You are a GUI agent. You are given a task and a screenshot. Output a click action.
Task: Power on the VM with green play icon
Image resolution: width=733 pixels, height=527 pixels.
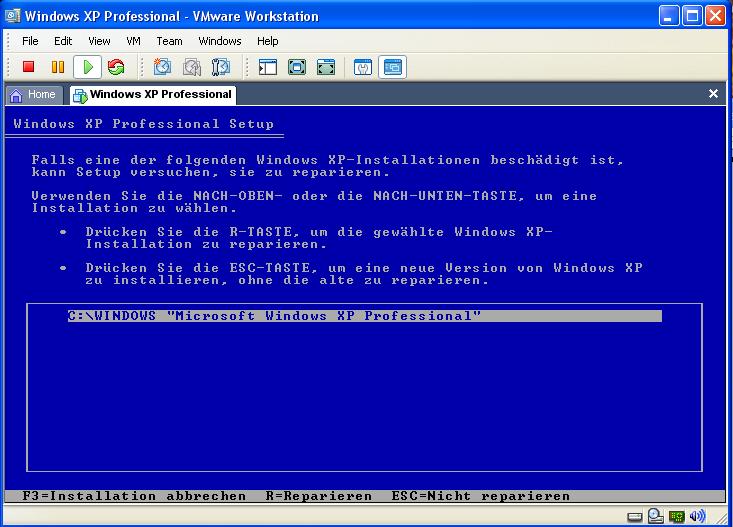[x=87, y=67]
